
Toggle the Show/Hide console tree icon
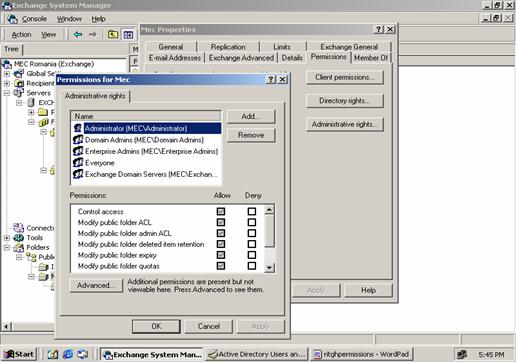[128, 34]
